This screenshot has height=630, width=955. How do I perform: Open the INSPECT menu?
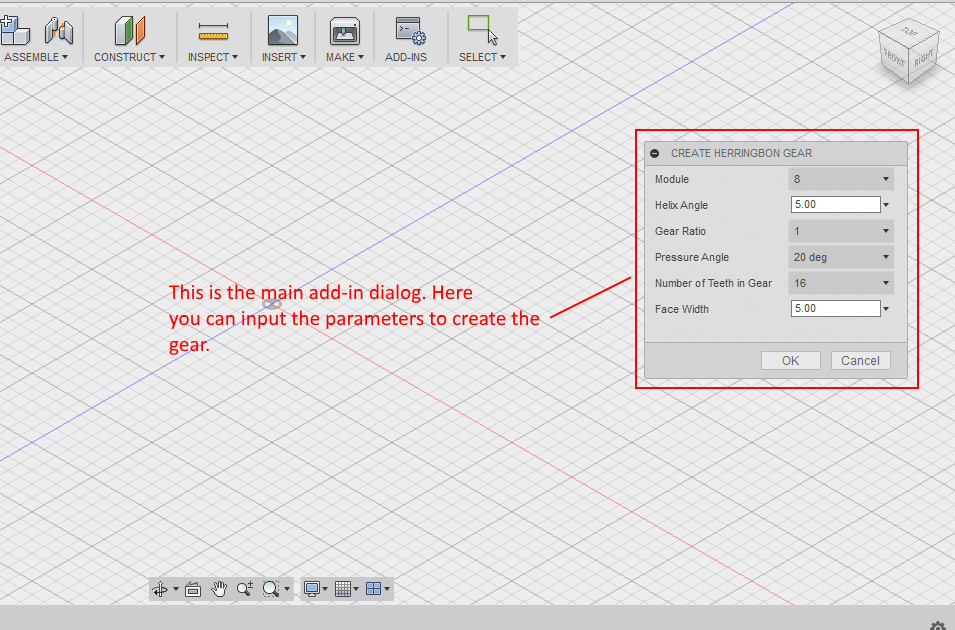[213, 57]
